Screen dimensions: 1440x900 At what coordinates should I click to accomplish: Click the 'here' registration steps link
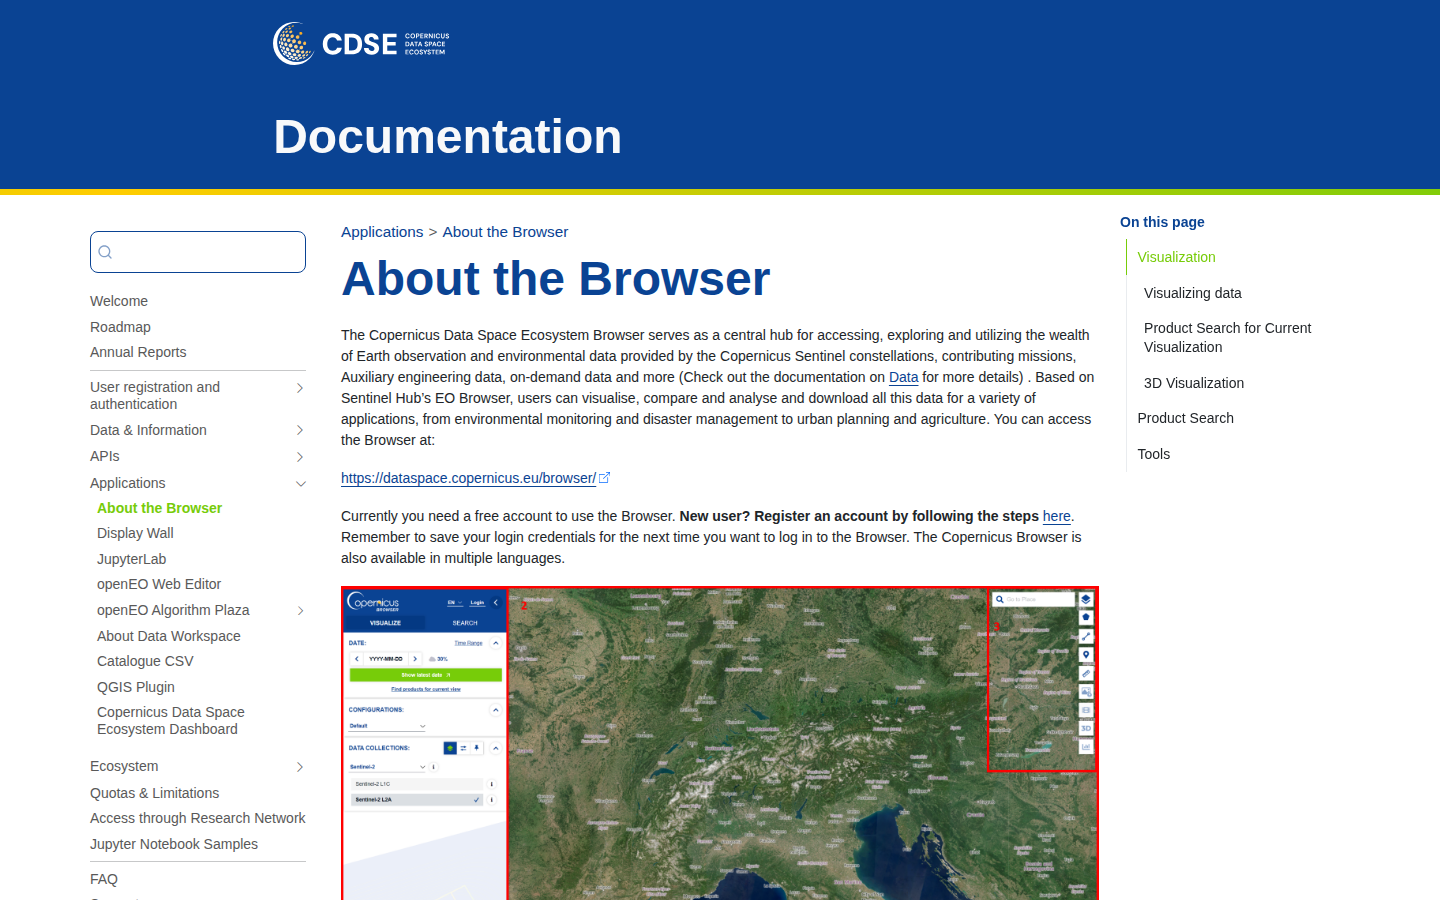click(1056, 516)
